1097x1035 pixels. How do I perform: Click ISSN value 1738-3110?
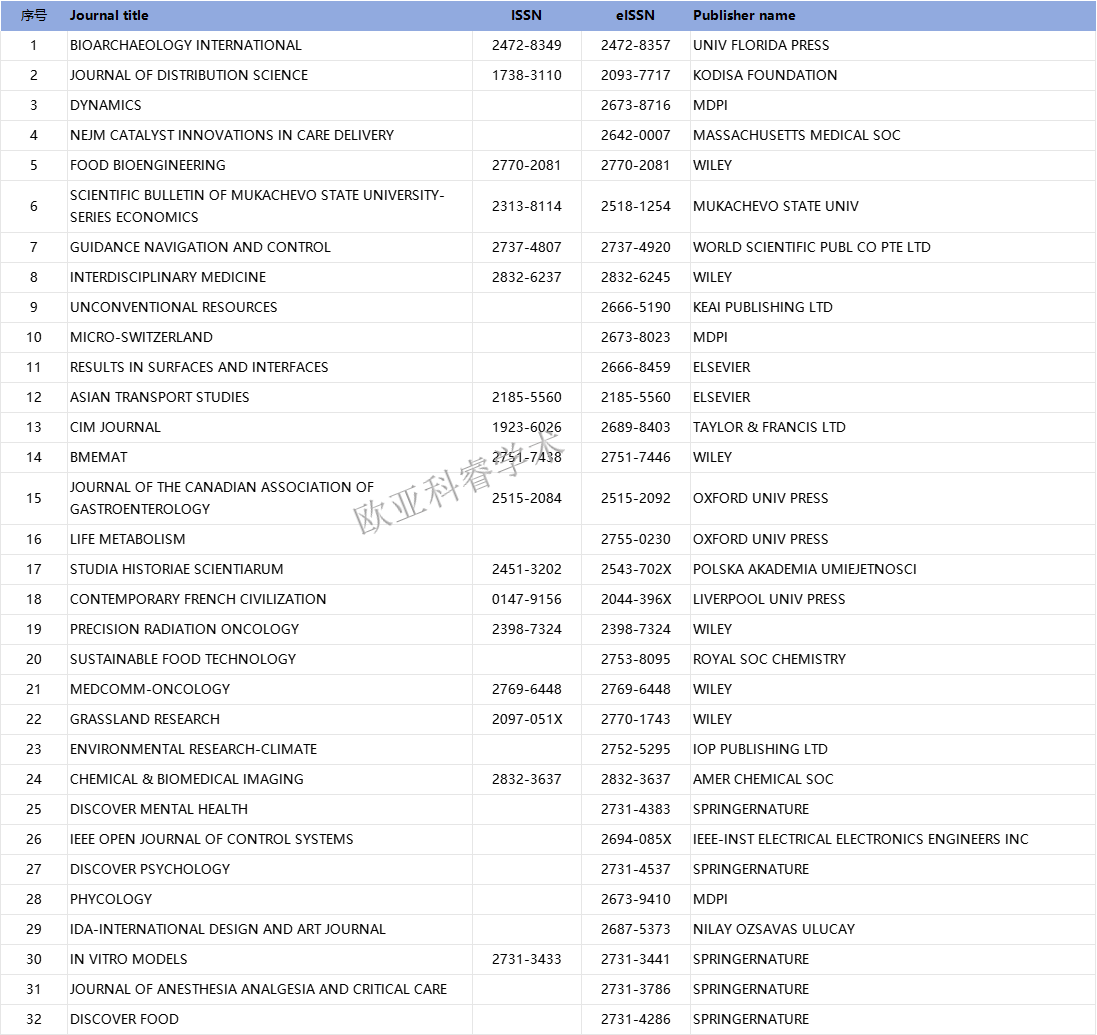[x=527, y=76]
